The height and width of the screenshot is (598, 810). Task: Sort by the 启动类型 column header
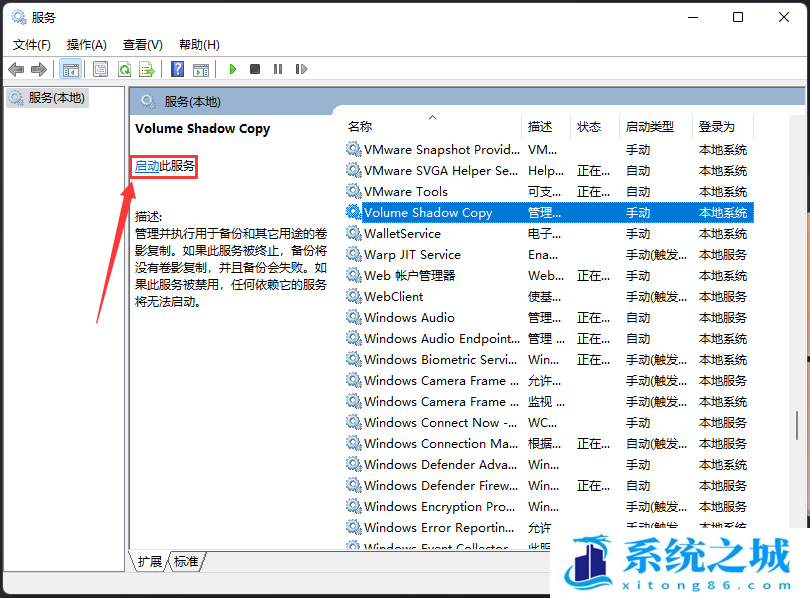[x=656, y=127]
